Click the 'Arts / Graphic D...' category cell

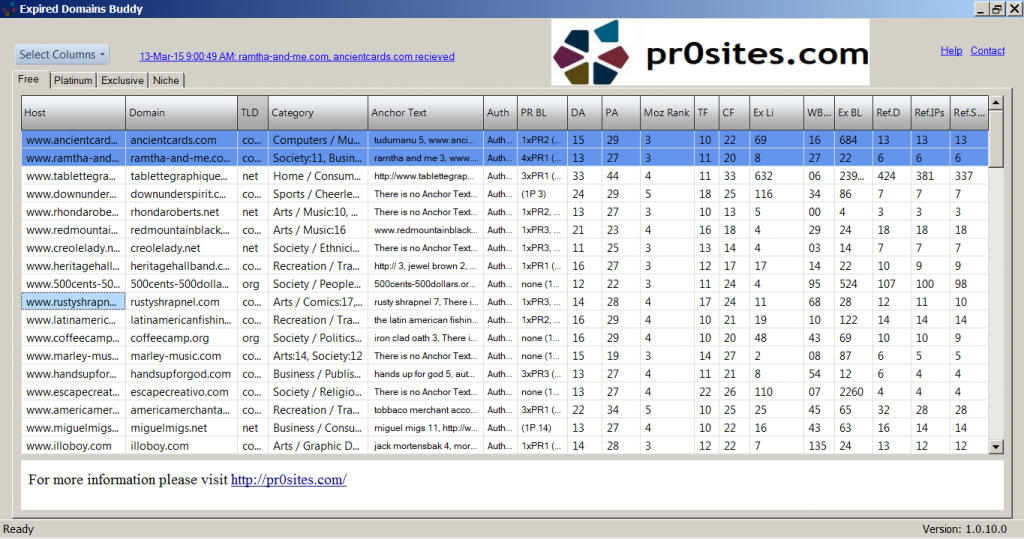click(x=318, y=446)
